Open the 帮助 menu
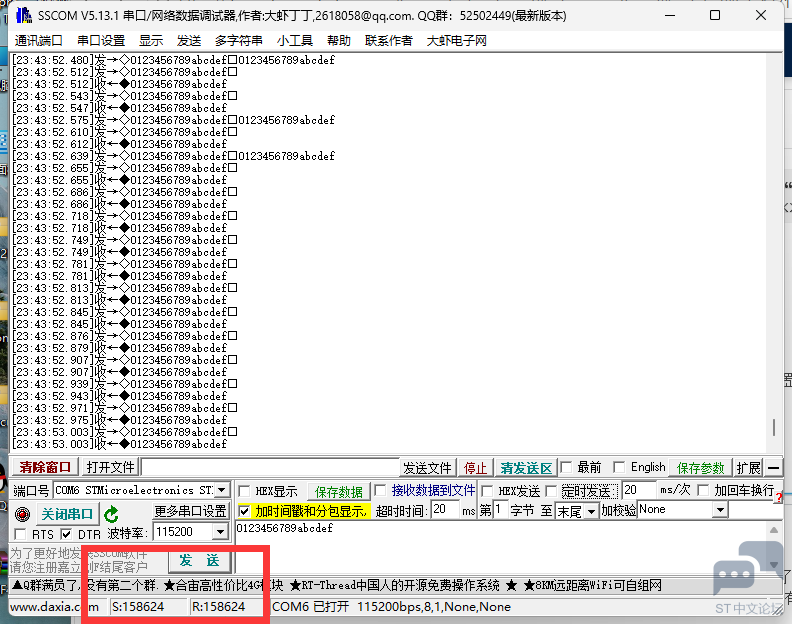Viewport: 792px width, 624px height. pyautogui.click(x=339, y=40)
